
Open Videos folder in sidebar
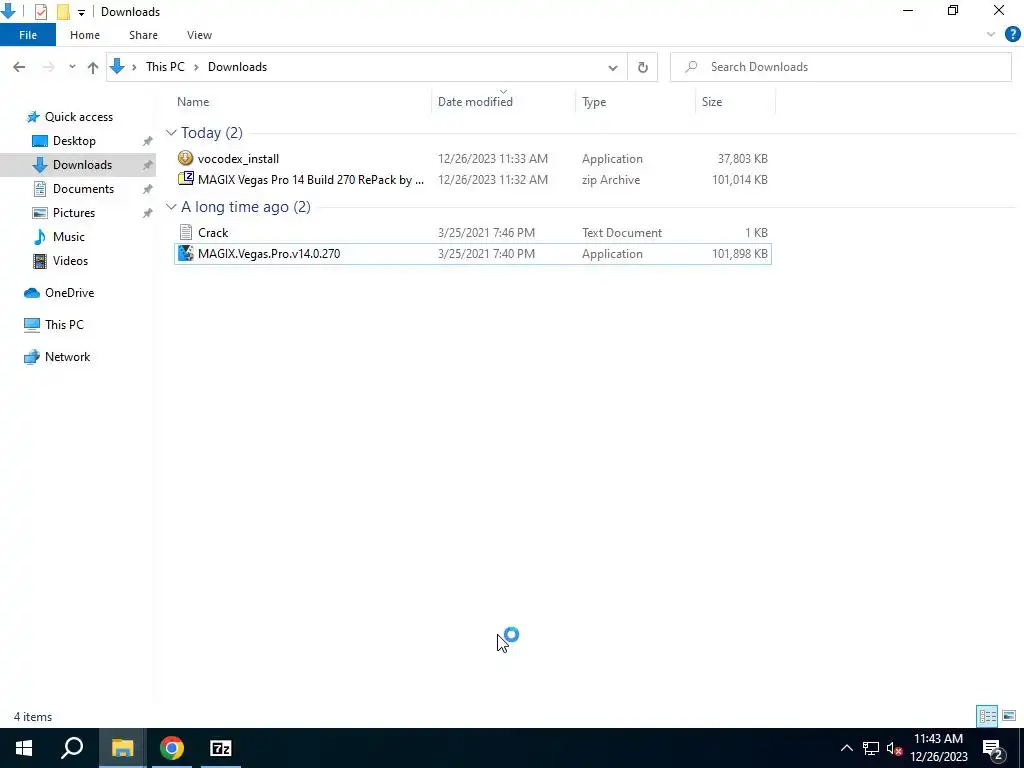(70, 261)
